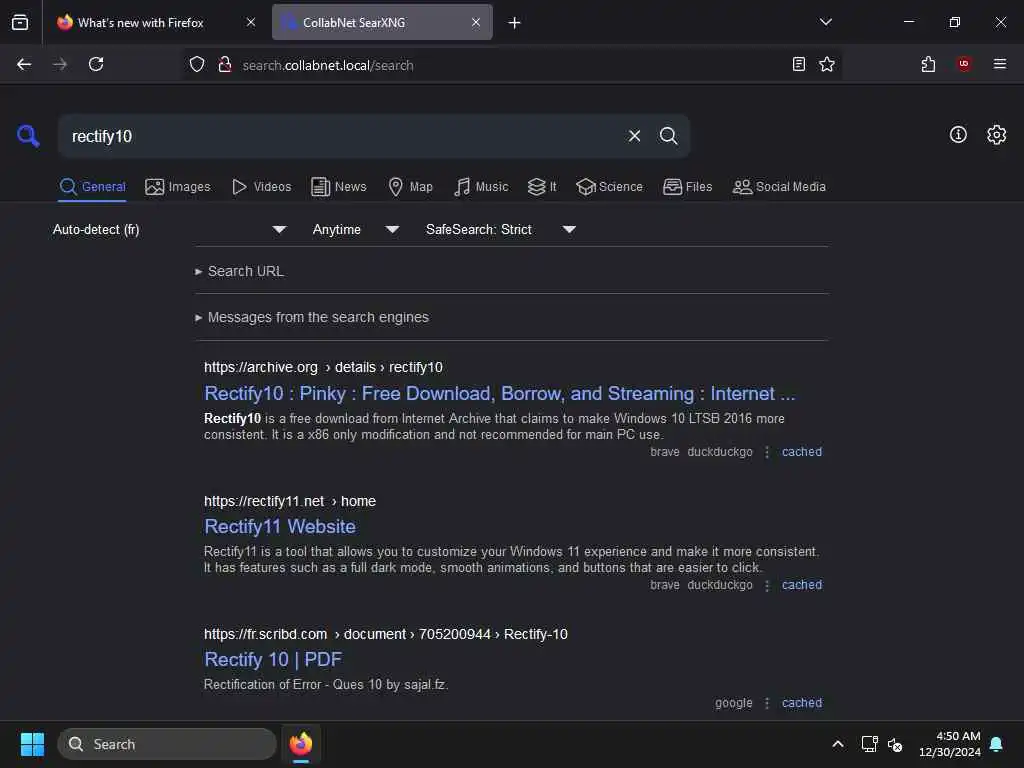Open Firefox extensions puzzle icon

point(928,64)
